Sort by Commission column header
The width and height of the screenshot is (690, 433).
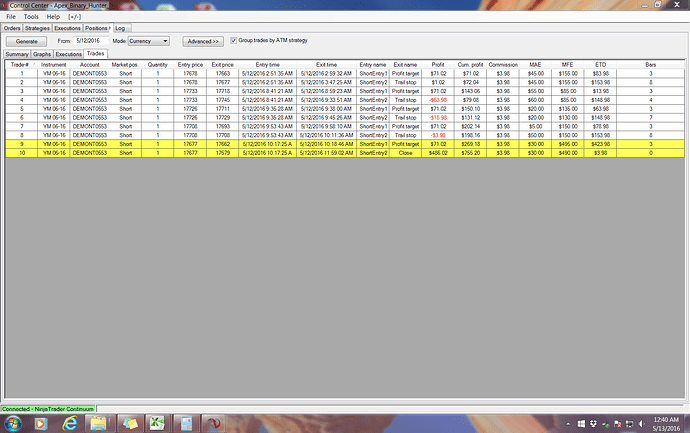(x=503, y=65)
